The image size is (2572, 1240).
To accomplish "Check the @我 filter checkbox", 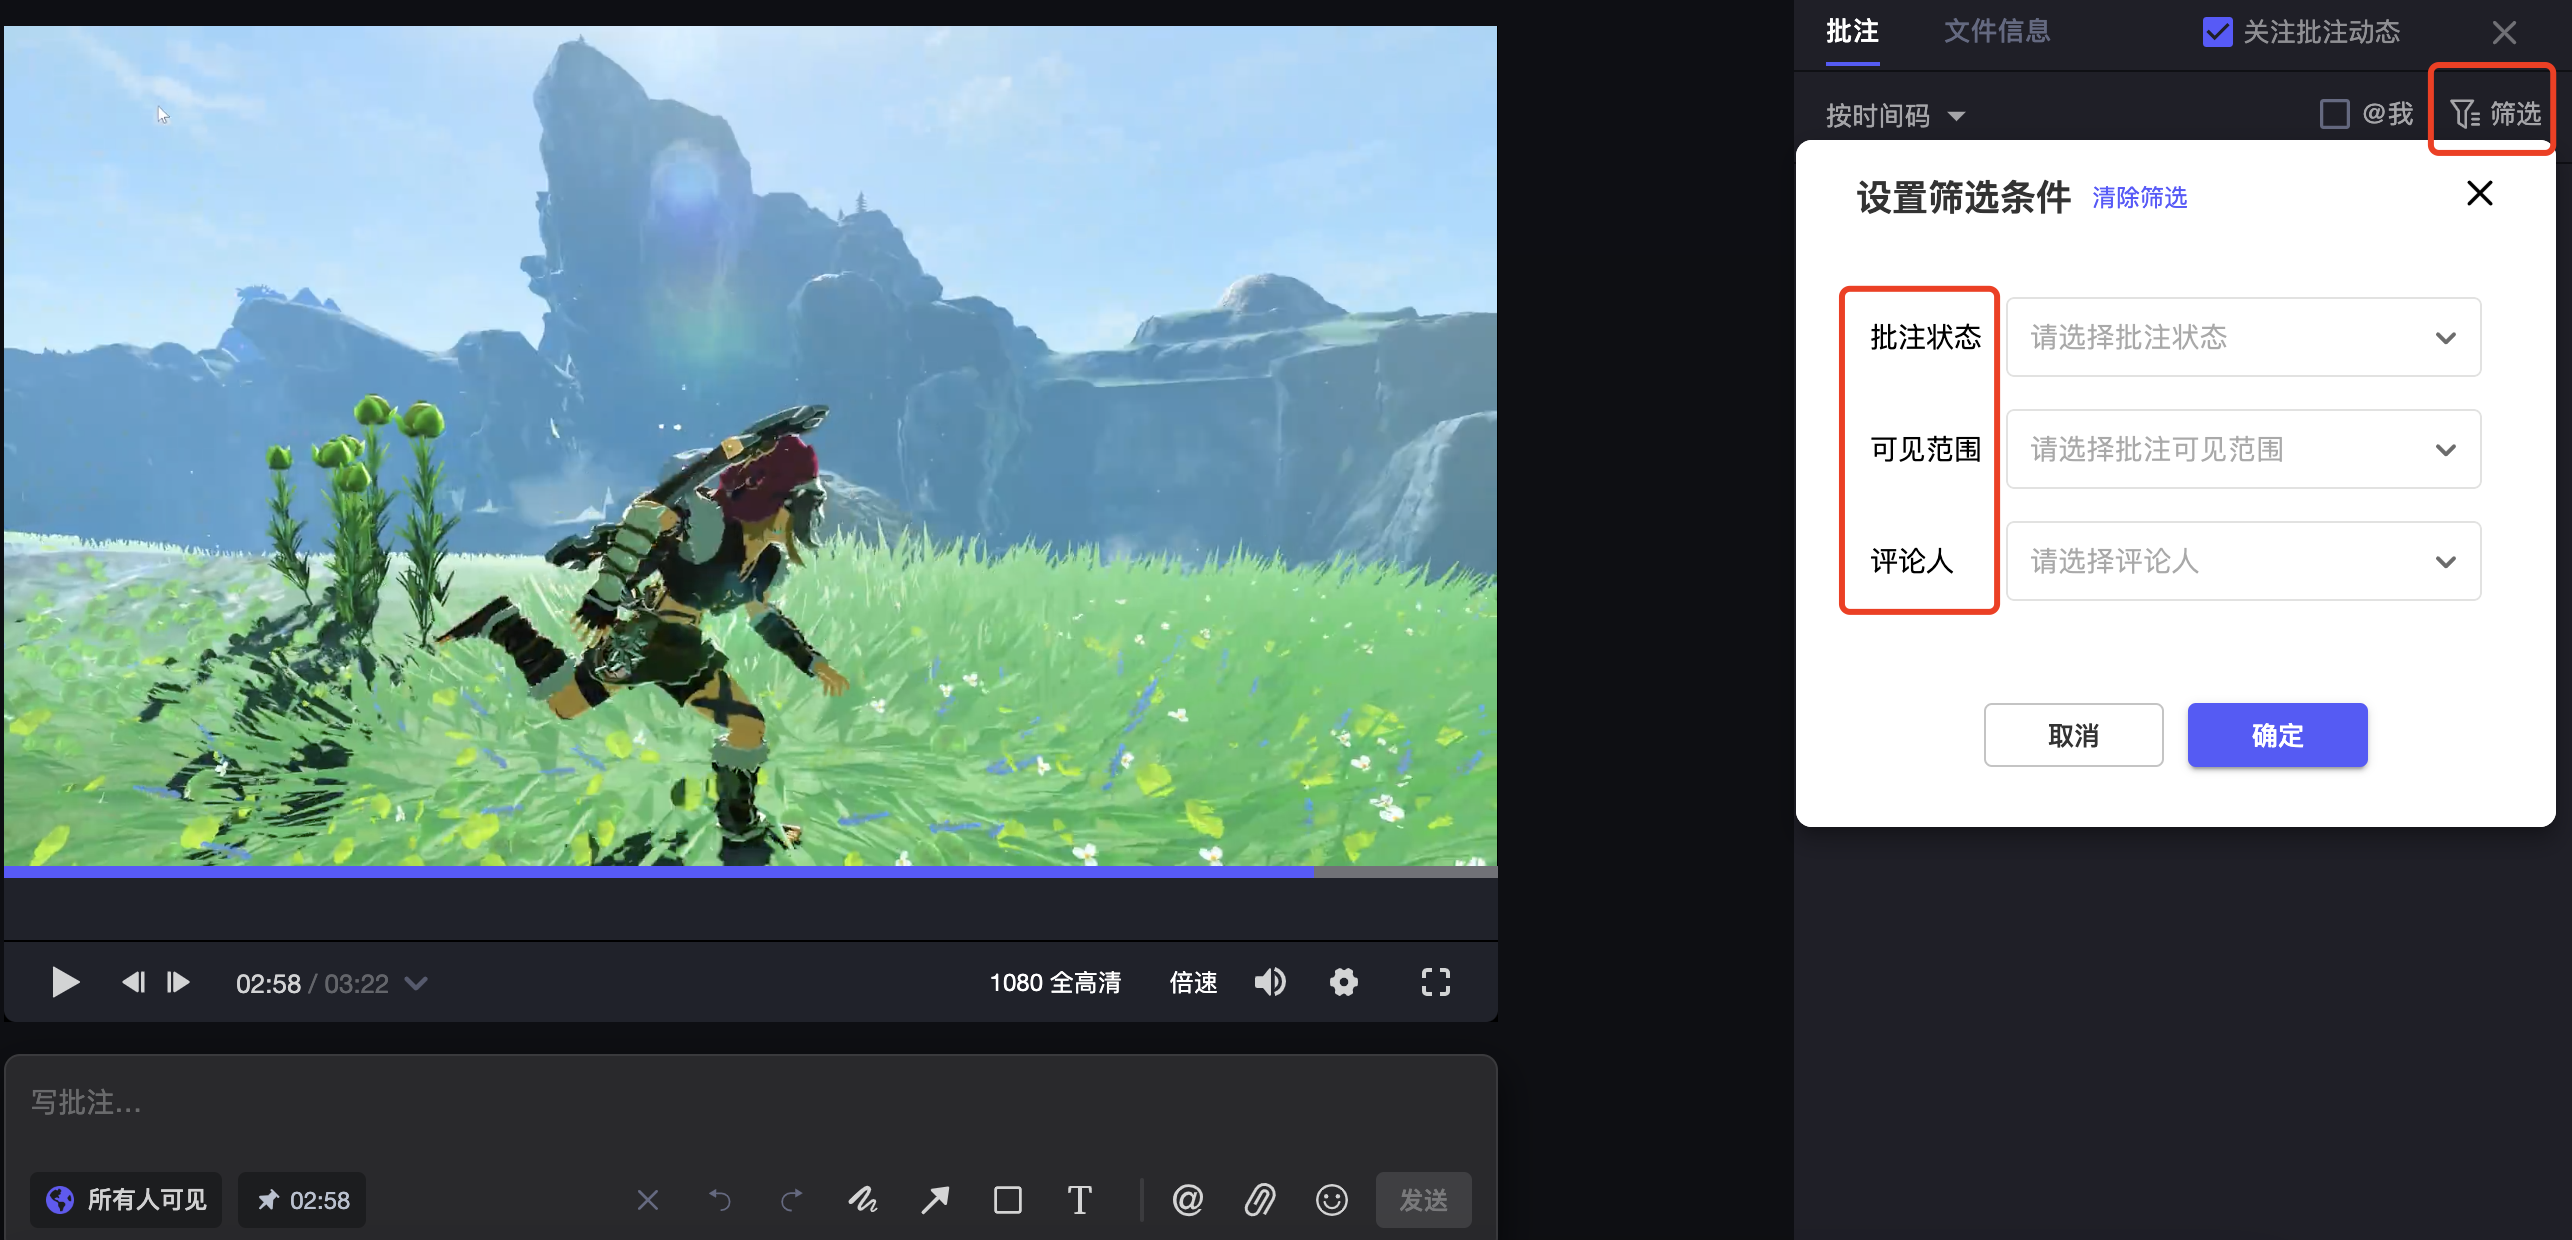I will 2334,114.
